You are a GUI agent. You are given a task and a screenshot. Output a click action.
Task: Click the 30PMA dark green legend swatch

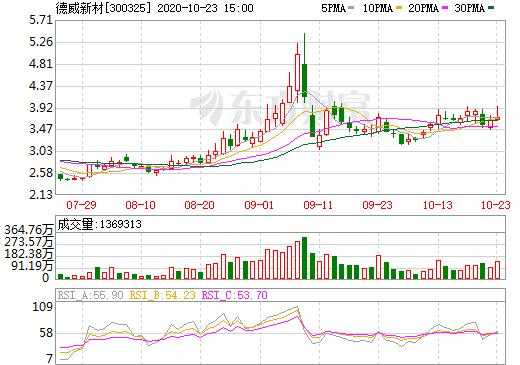[x=490, y=8]
